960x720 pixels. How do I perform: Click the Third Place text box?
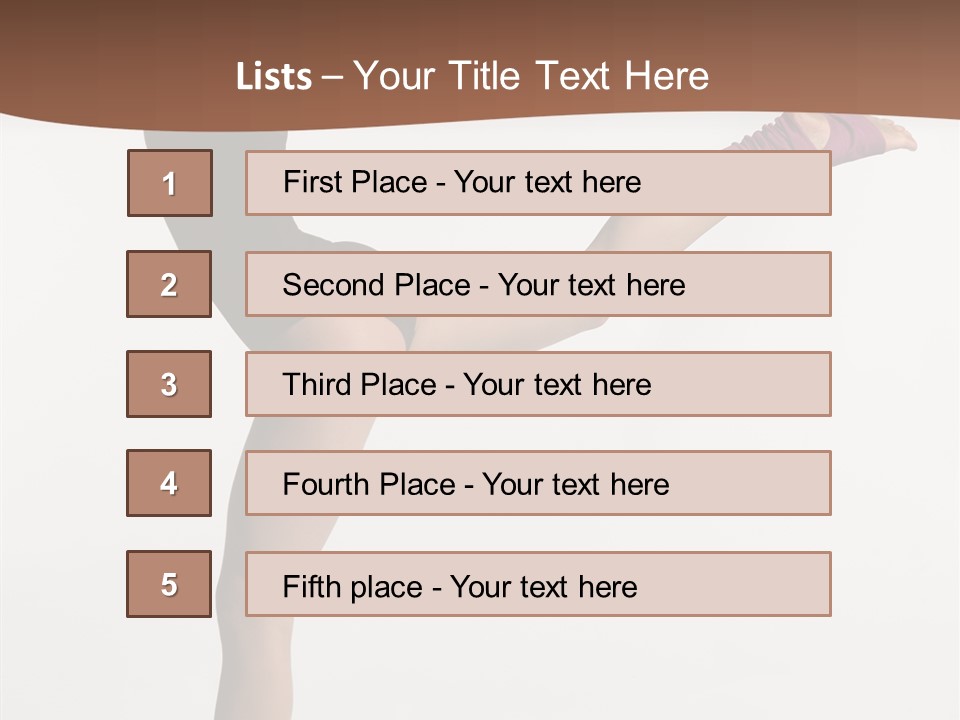pos(538,384)
